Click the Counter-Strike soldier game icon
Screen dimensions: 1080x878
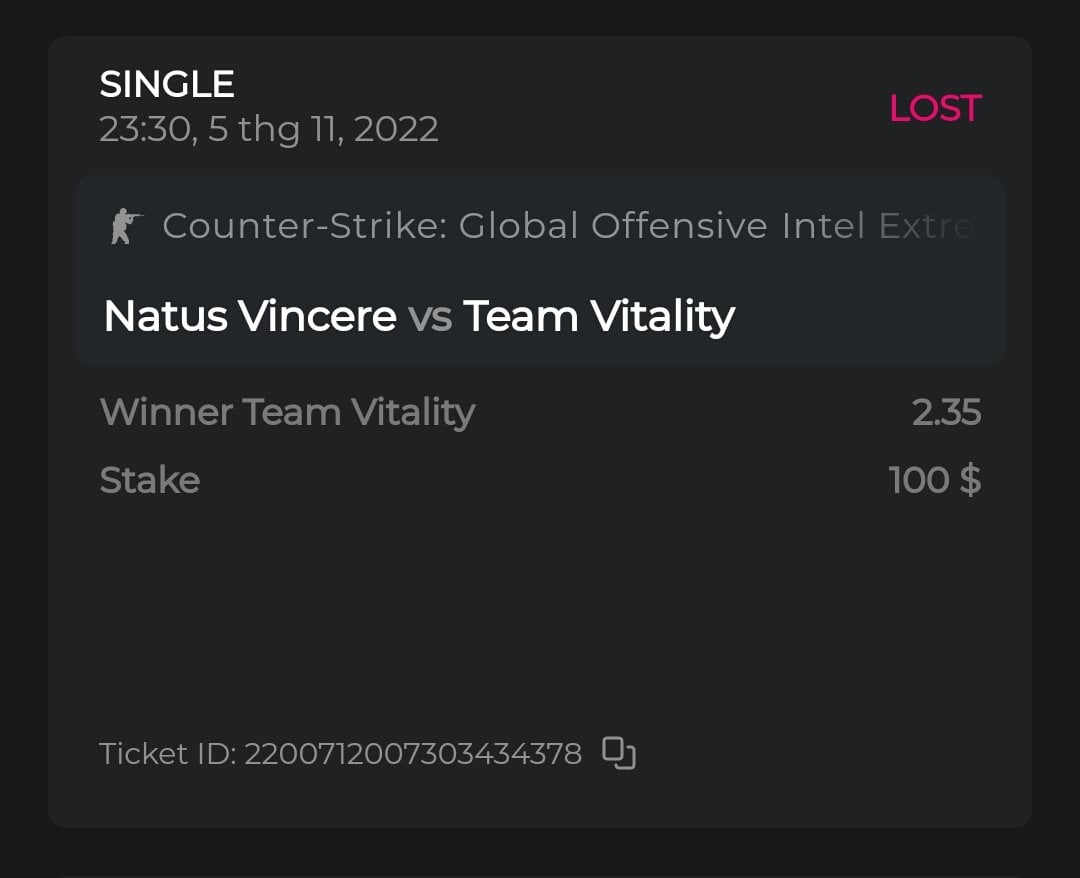(126, 227)
